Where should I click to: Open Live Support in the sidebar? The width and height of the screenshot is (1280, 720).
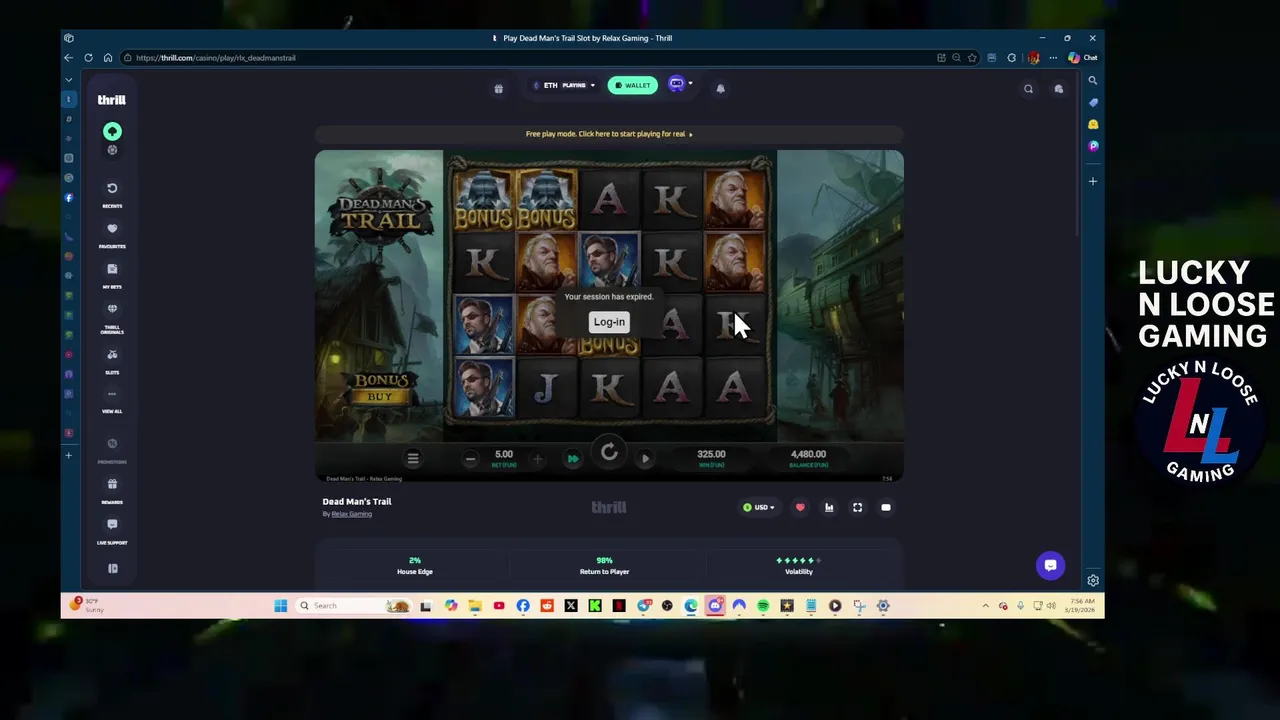[112, 531]
